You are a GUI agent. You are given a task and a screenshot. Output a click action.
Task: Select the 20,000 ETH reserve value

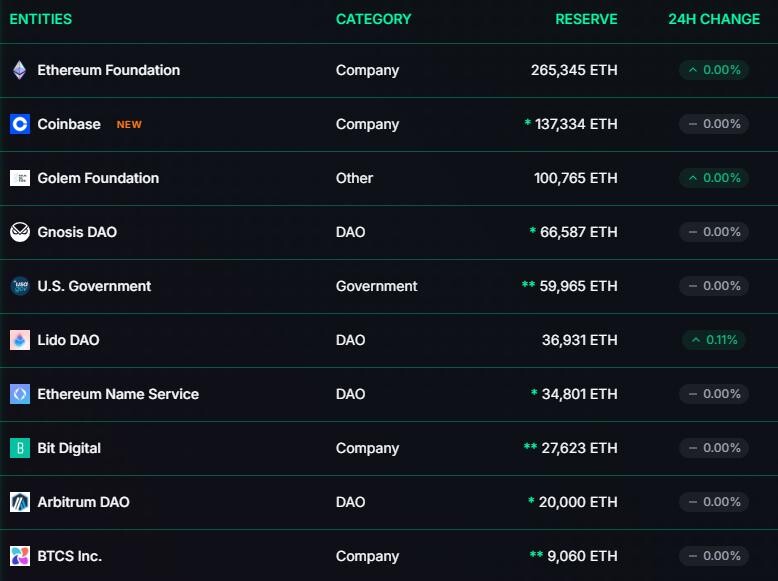tap(578, 503)
